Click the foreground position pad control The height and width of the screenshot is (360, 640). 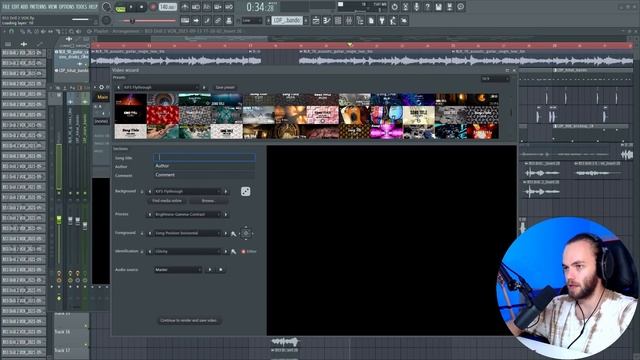246,233
